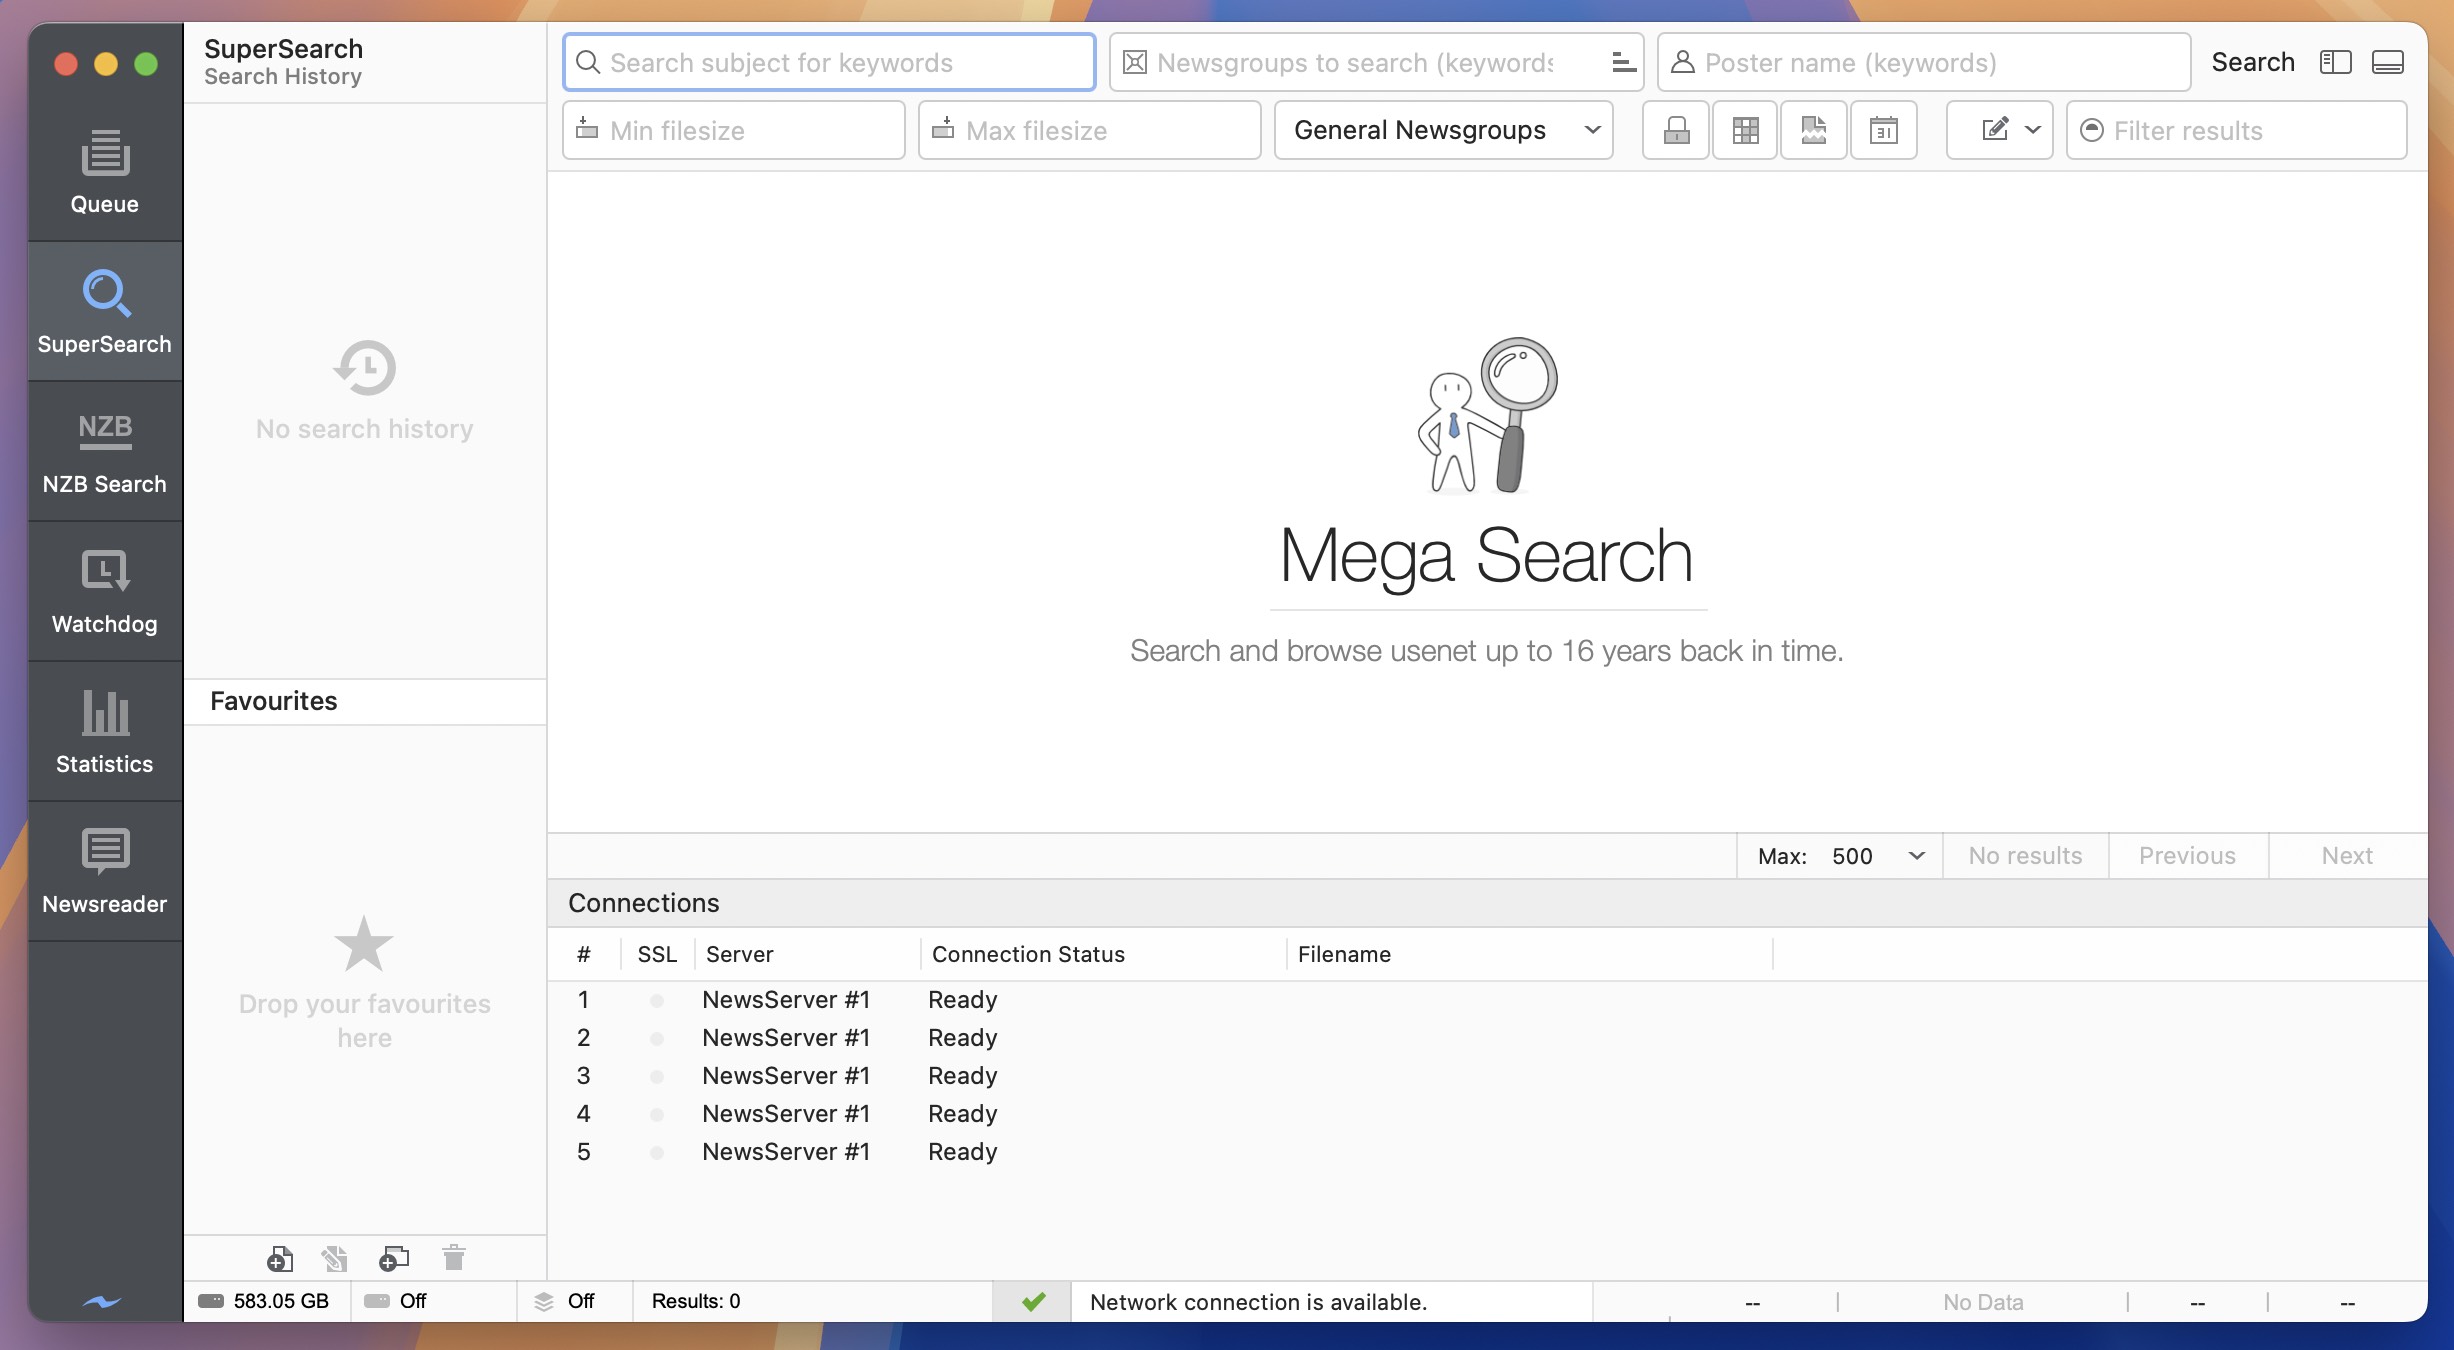Open the Watchdog panel
Image resolution: width=2454 pixels, height=1350 pixels.
104,590
